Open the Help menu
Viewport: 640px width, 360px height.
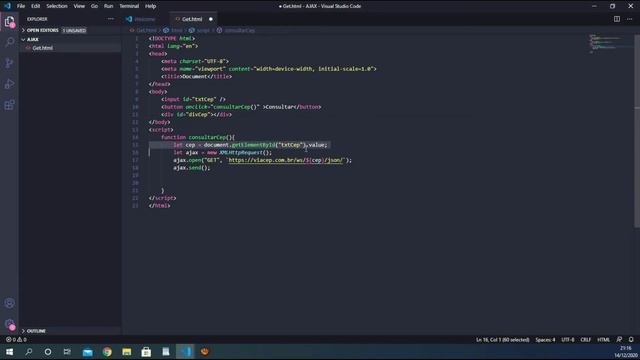point(151,6)
